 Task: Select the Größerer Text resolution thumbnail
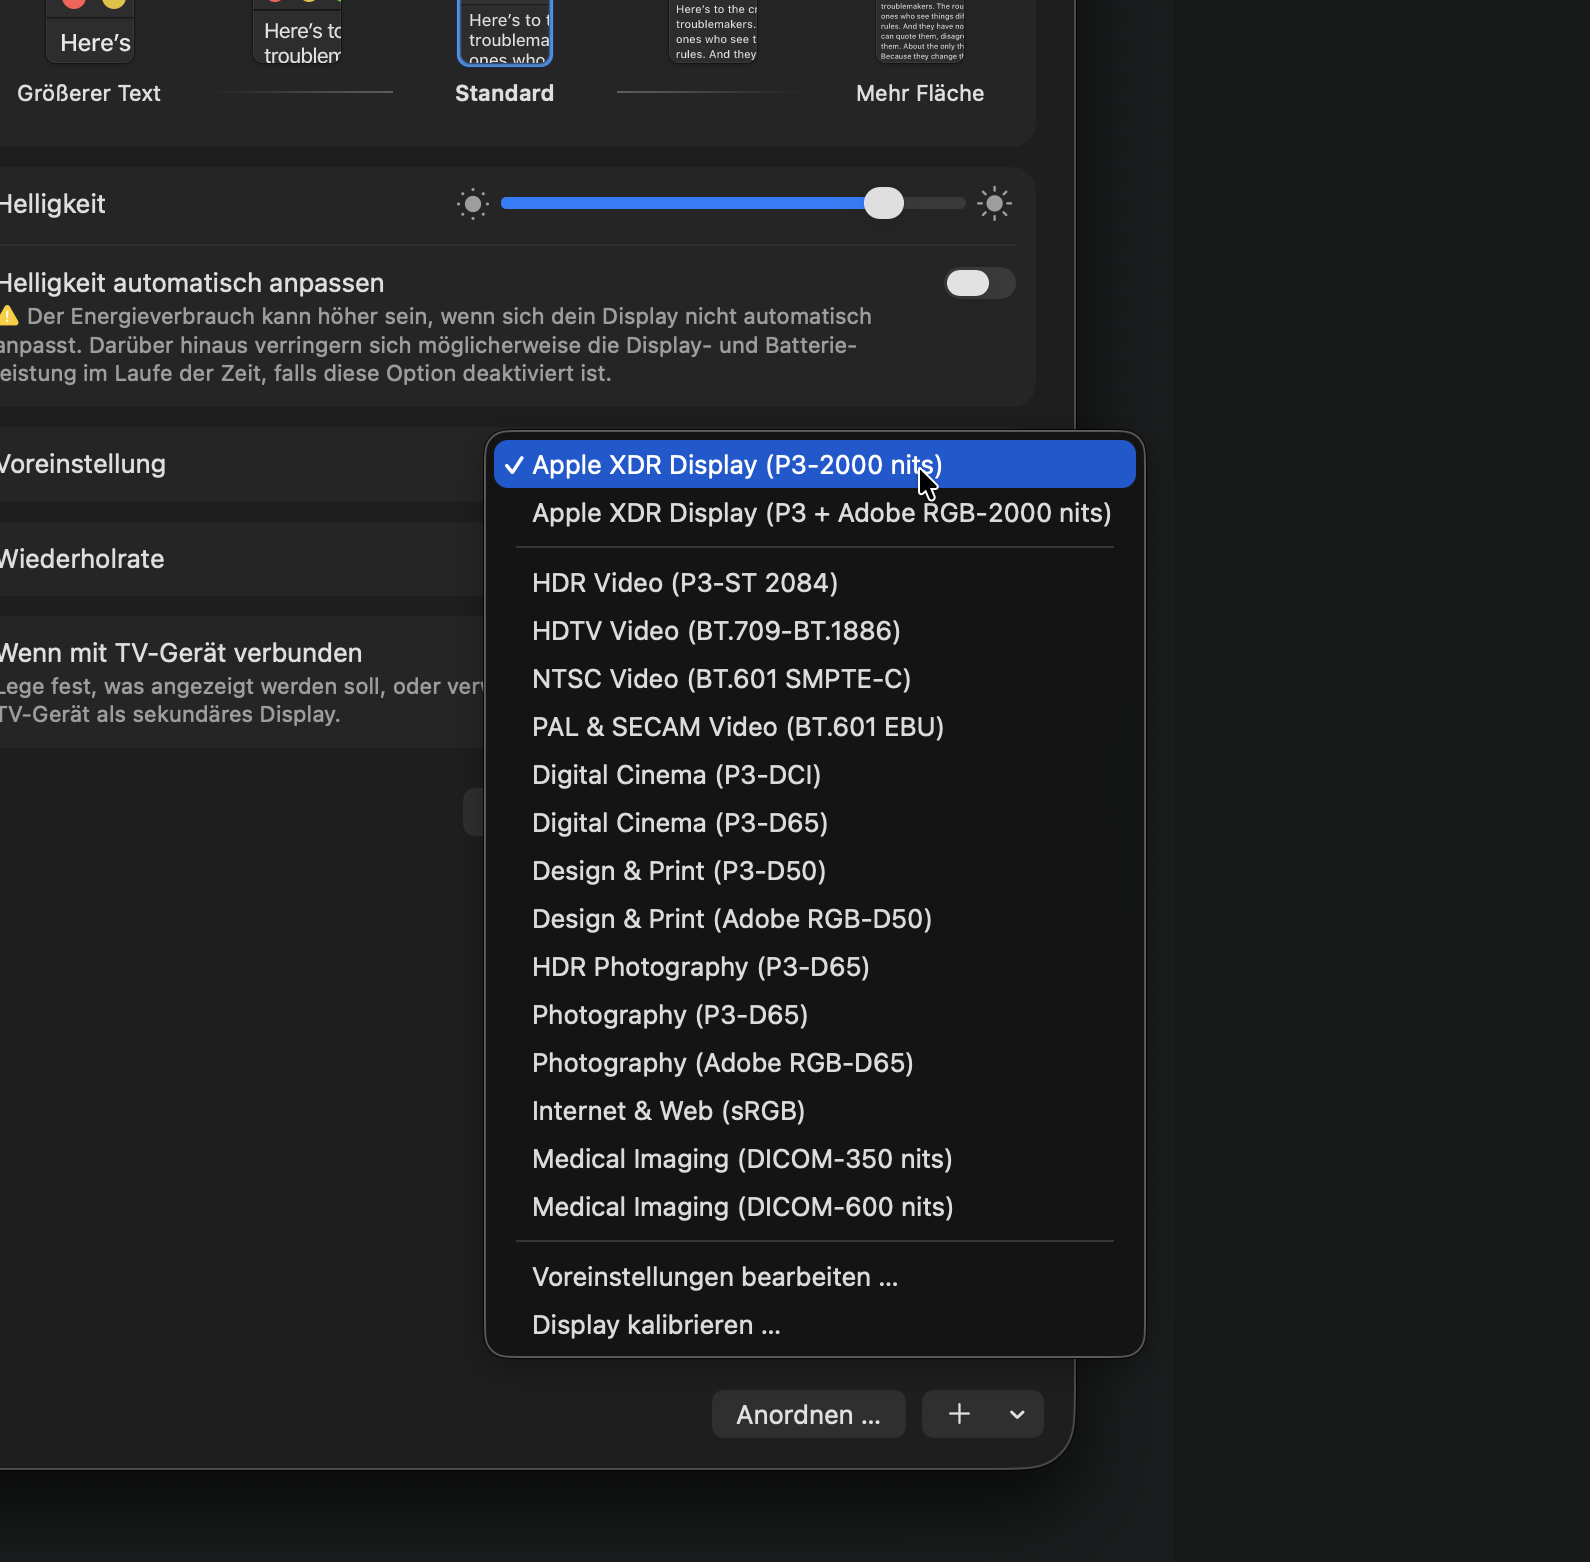90,32
